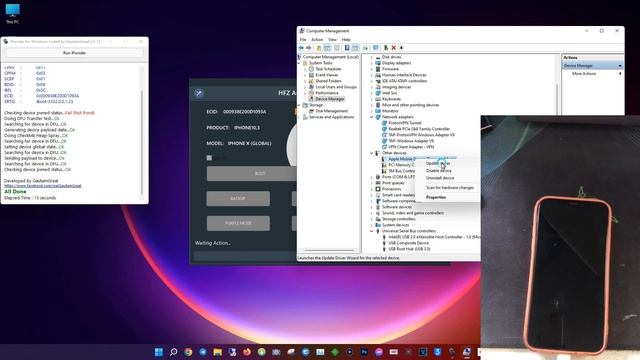Click the PURPLE MODE button in HFZ window
This screenshot has width=640, height=360.
click(238, 223)
